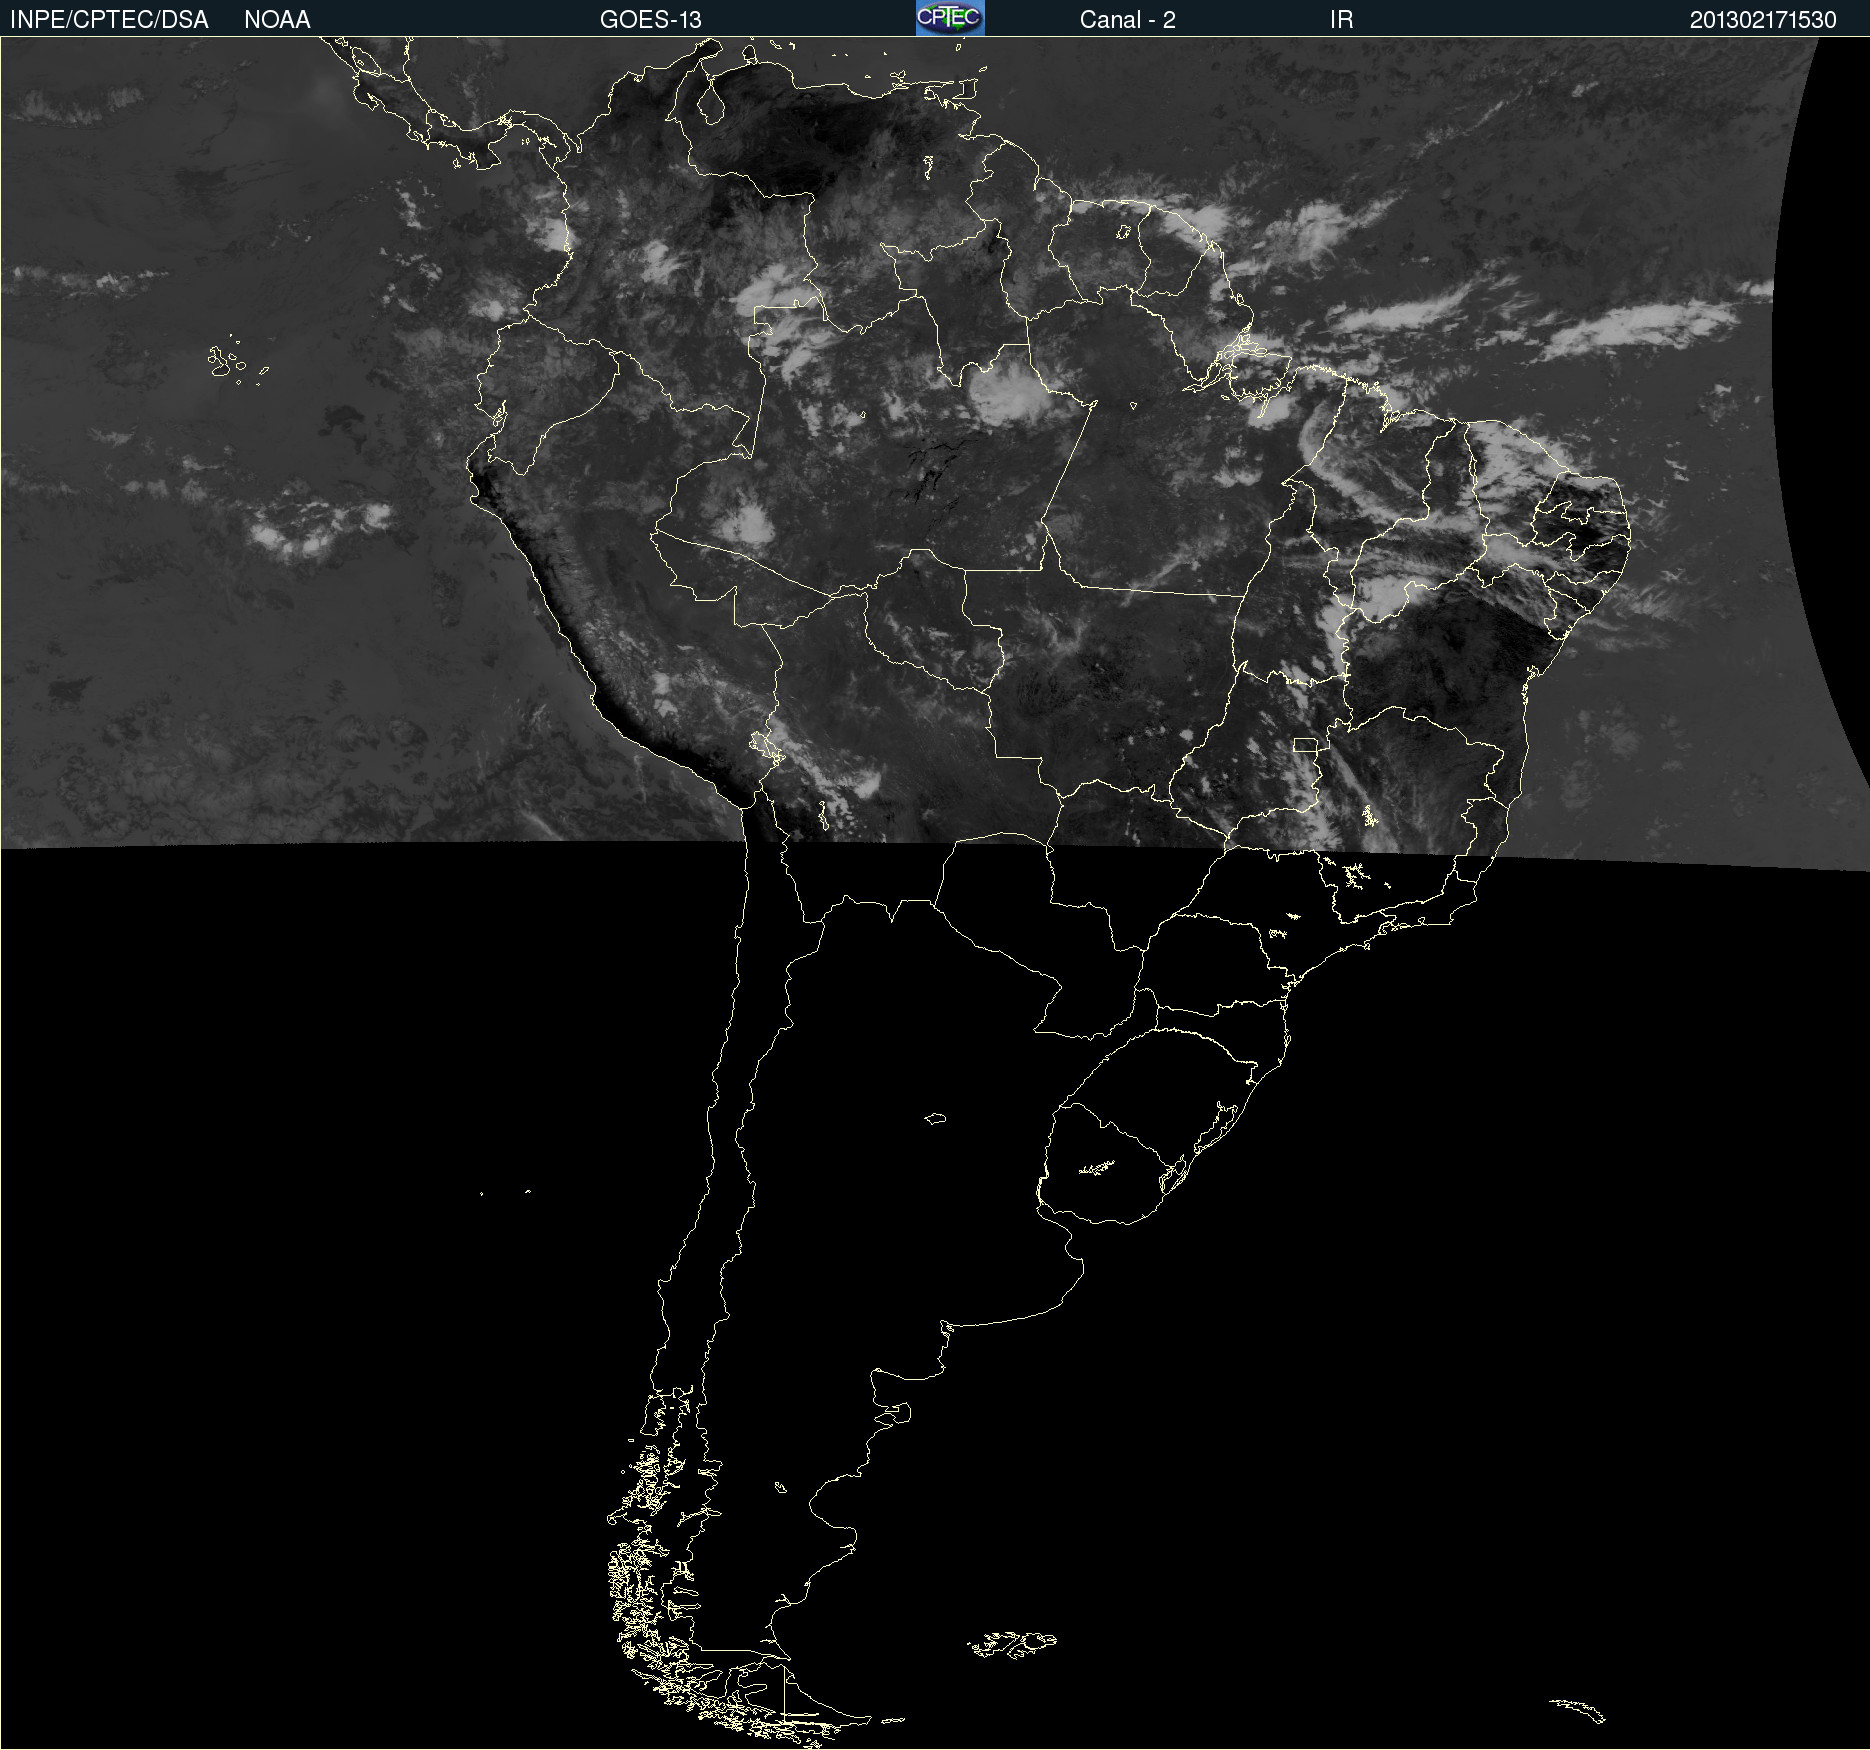Click the INPE/CPTEC/DSA header label

click(x=109, y=20)
